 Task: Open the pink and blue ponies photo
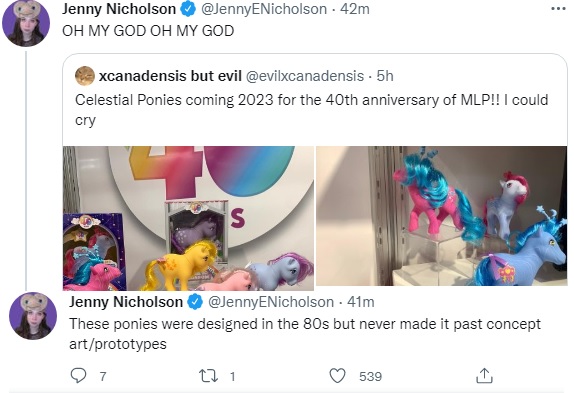[441, 216]
